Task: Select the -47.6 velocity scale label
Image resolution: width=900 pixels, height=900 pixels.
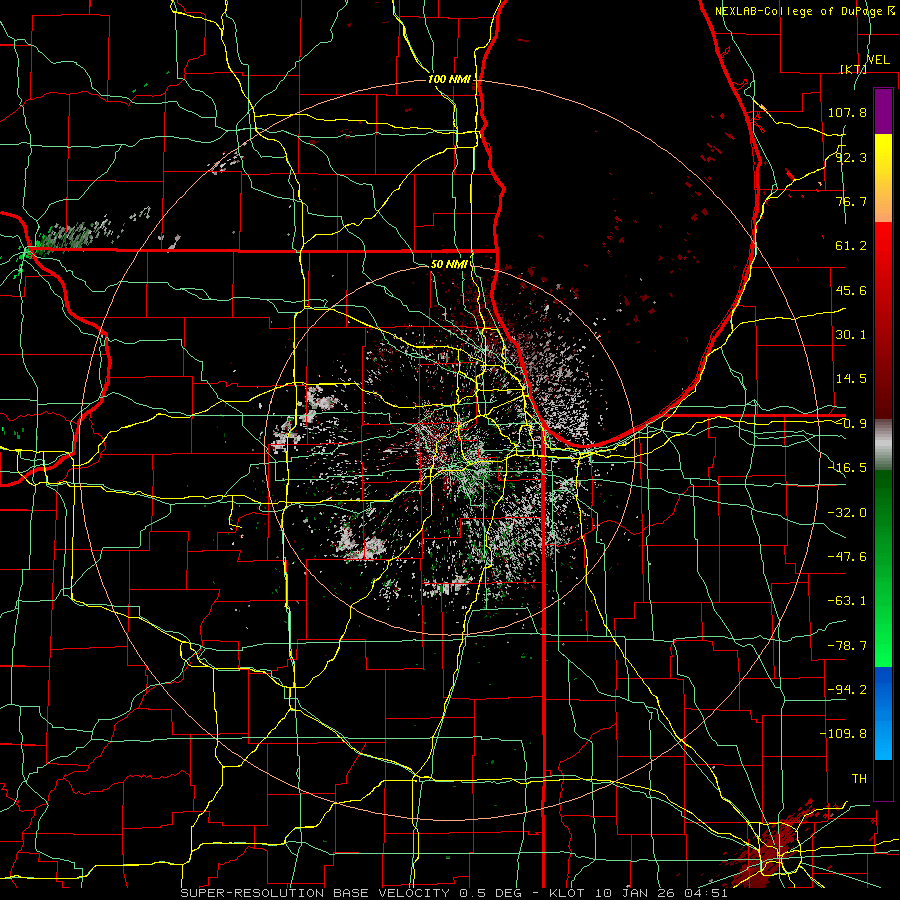Action: (847, 557)
